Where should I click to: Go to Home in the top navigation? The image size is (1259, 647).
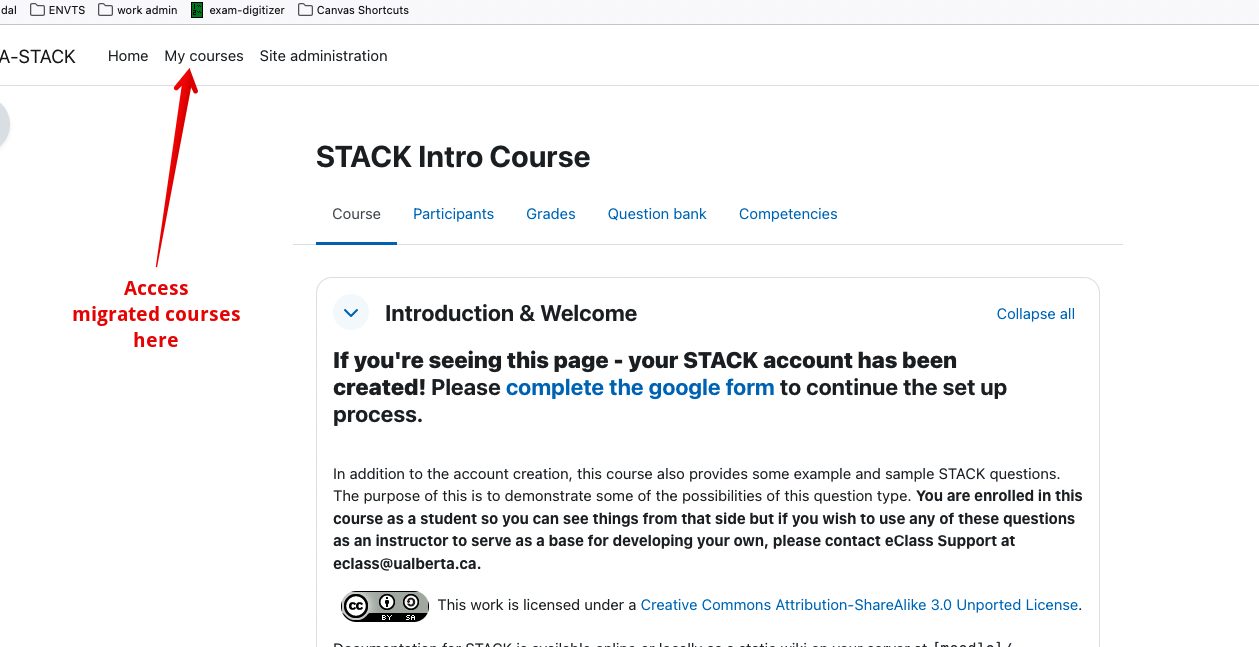click(x=128, y=56)
